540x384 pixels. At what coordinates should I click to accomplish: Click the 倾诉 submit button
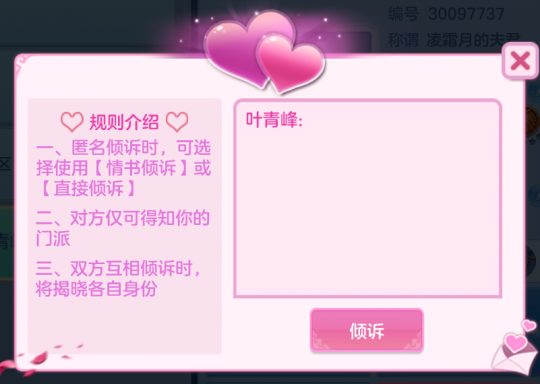tap(366, 331)
